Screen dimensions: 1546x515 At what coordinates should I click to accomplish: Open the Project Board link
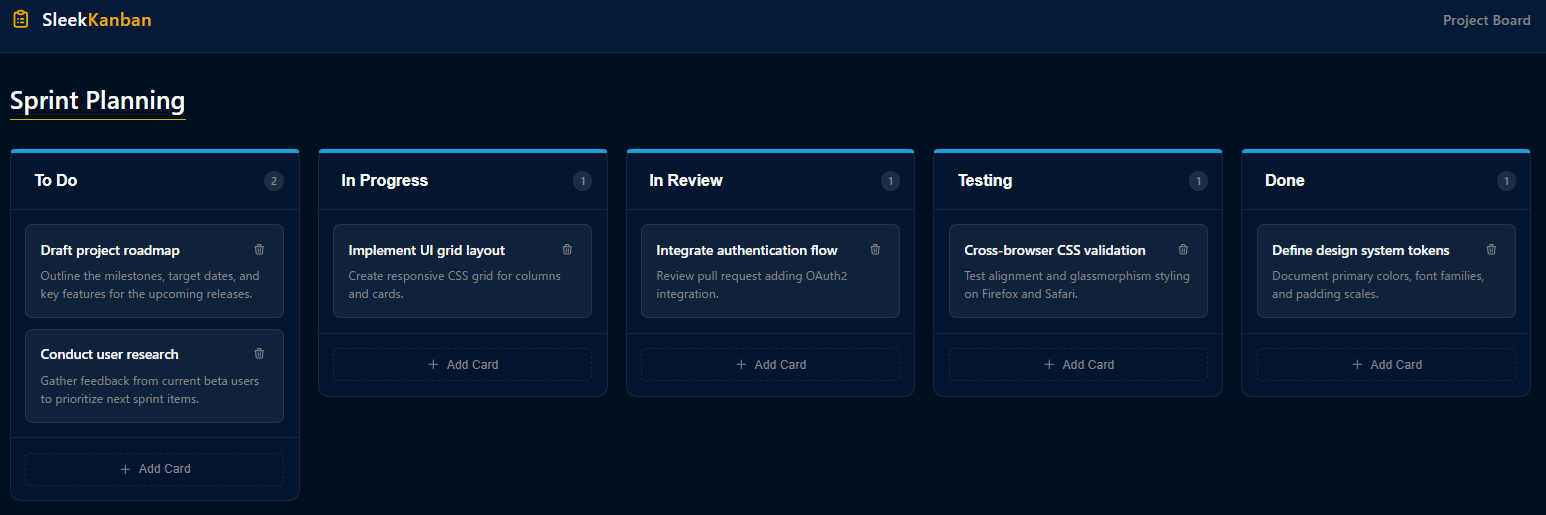(x=1486, y=20)
